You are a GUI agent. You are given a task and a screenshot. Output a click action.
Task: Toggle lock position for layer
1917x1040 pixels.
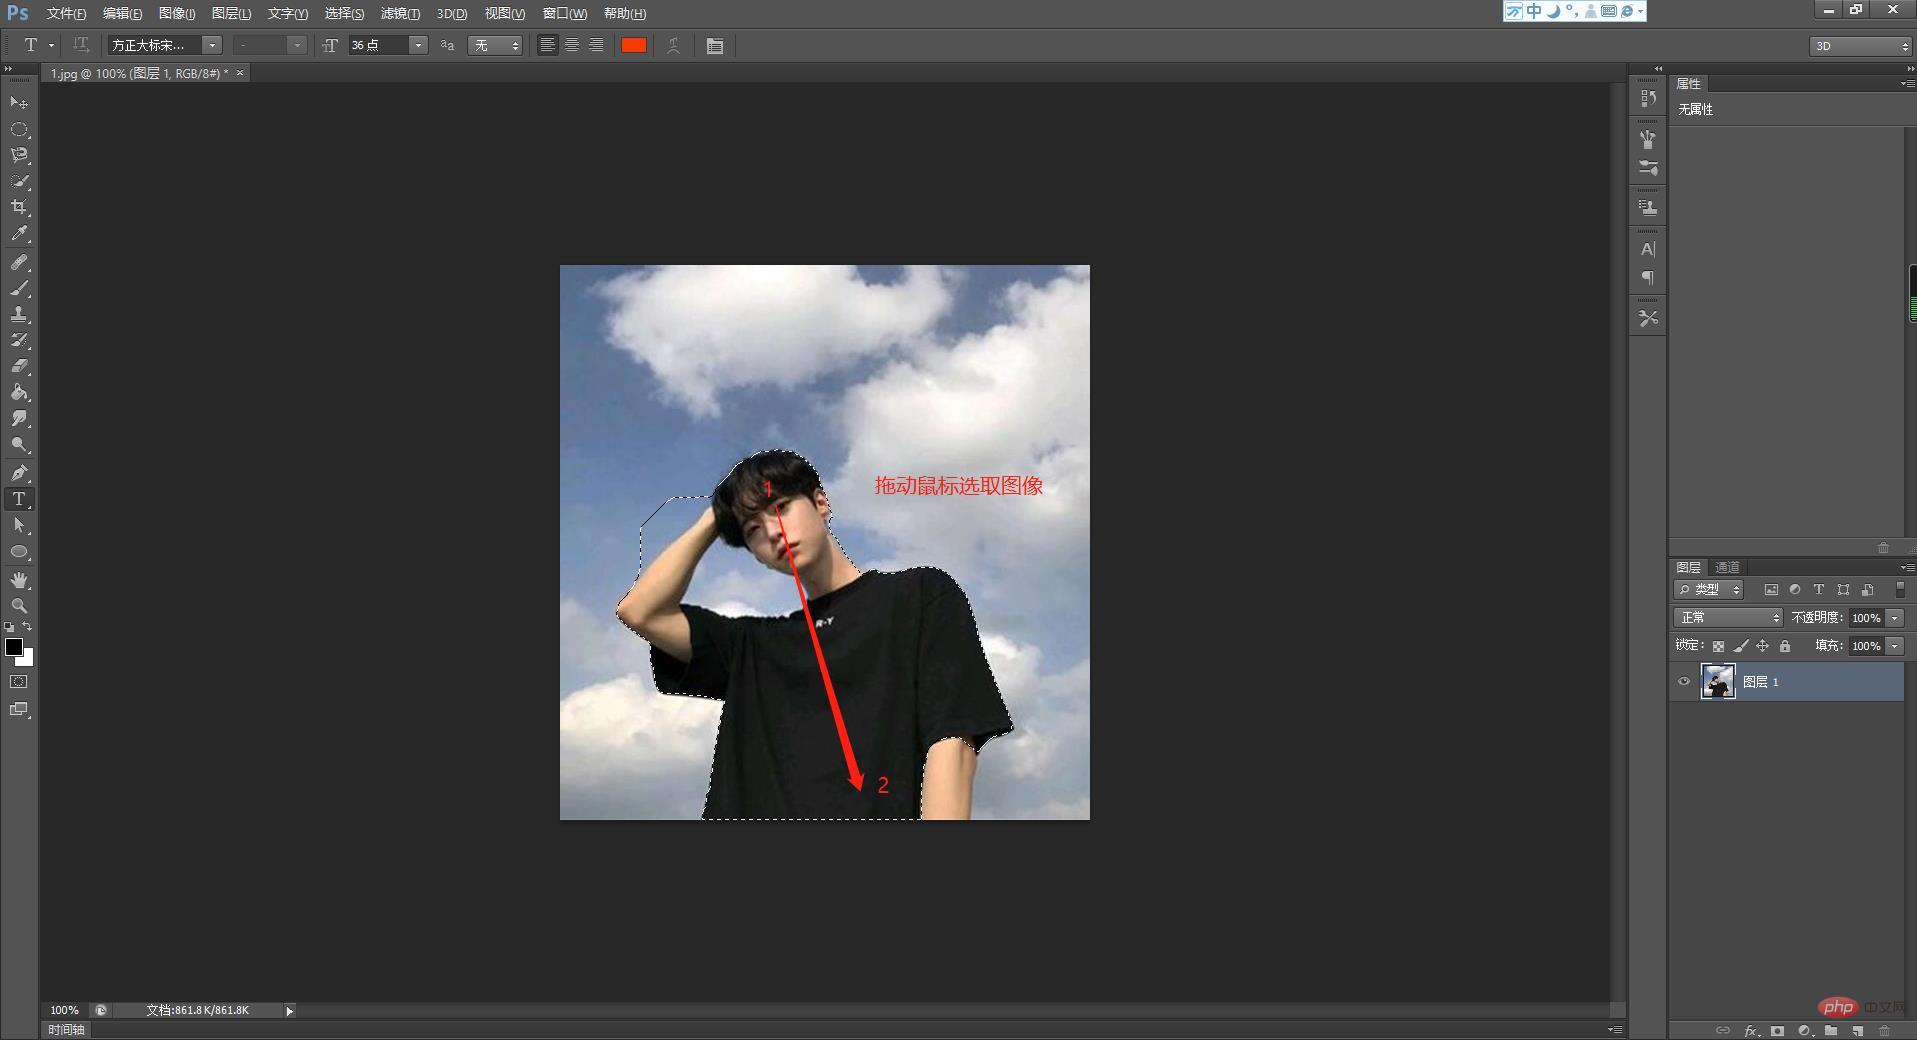[x=1763, y=646]
